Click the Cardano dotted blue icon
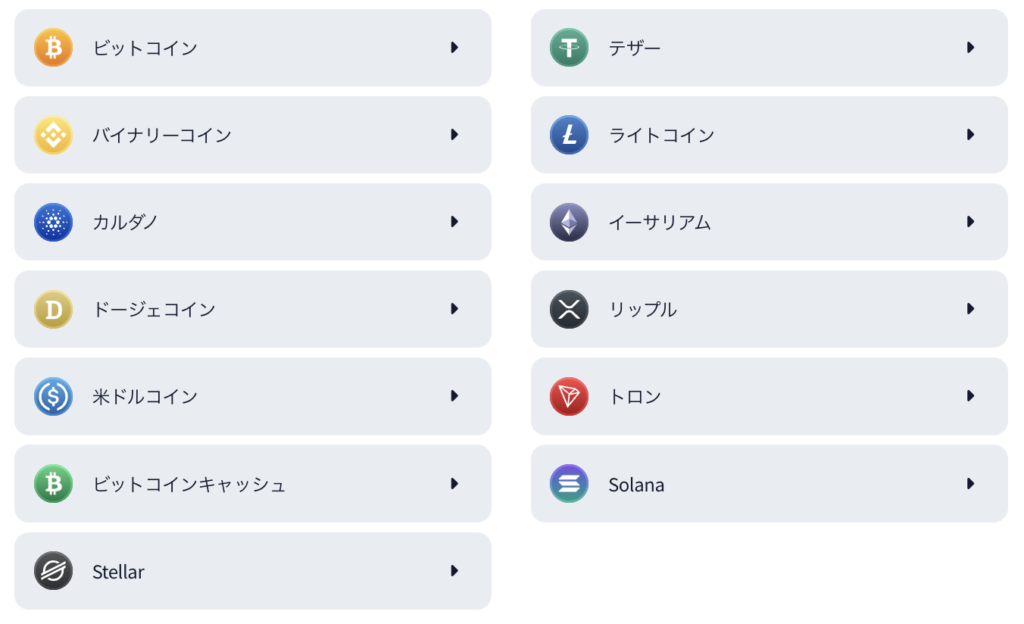Viewport: 1024px width, 624px height. click(53, 222)
